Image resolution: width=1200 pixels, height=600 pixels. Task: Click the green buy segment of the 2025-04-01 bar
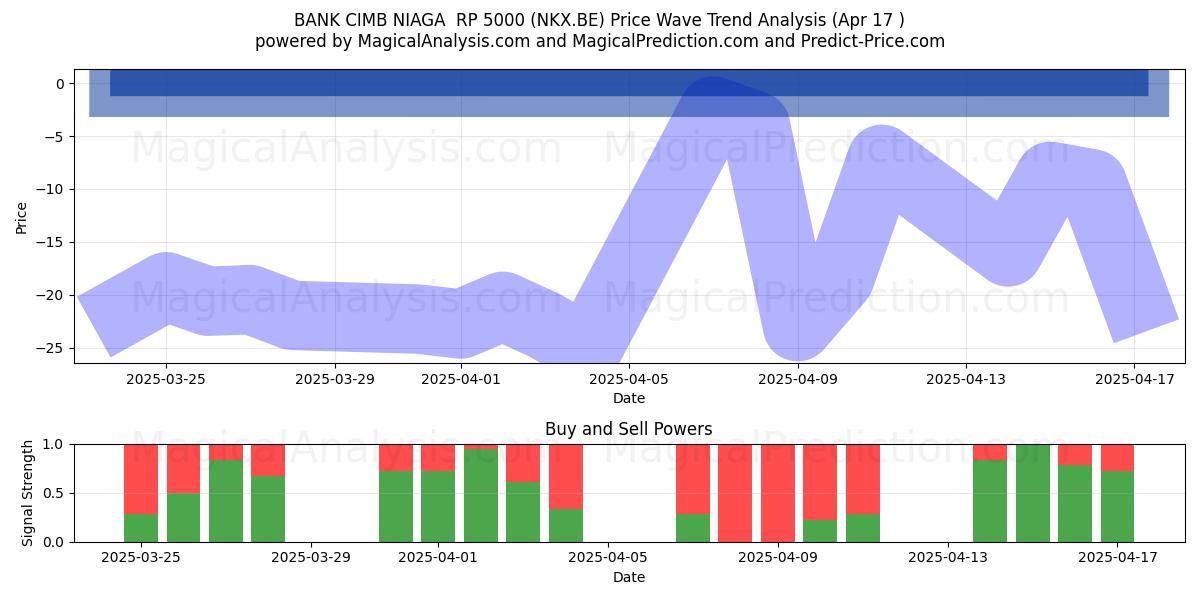coord(438,506)
